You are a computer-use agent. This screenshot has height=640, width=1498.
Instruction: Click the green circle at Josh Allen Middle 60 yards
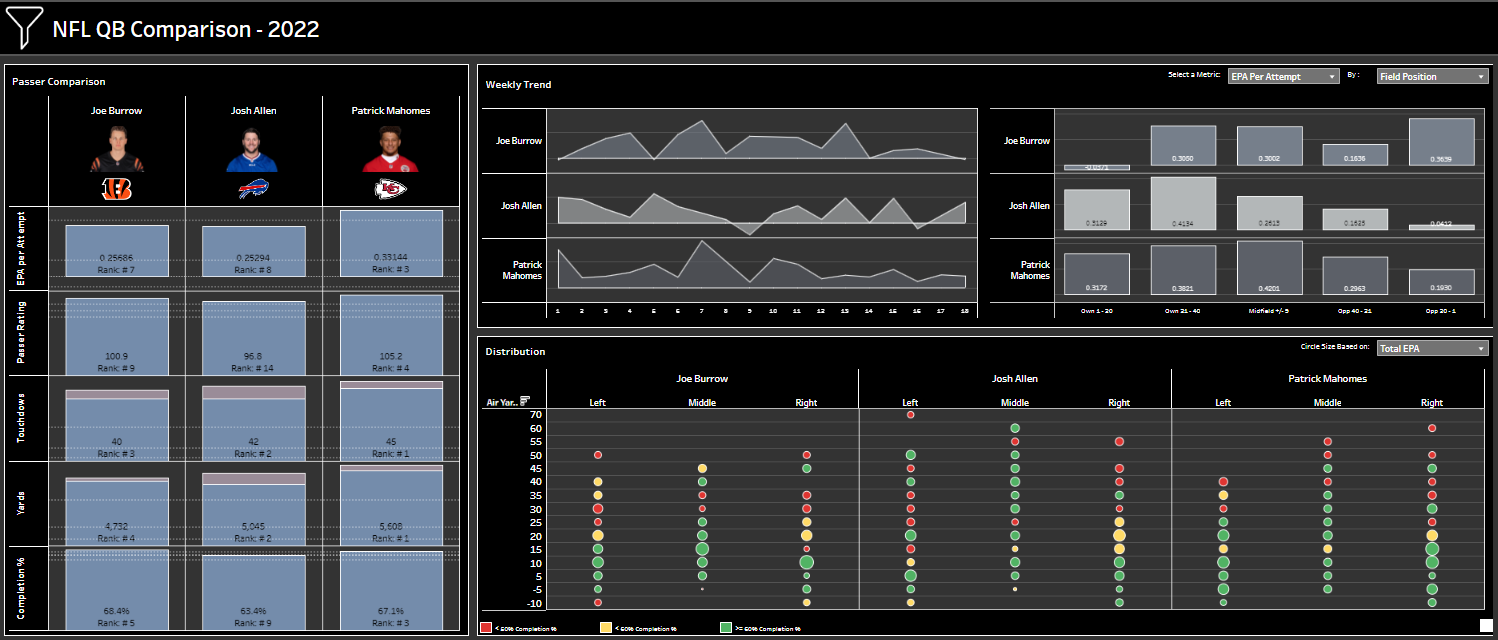pos(1015,428)
